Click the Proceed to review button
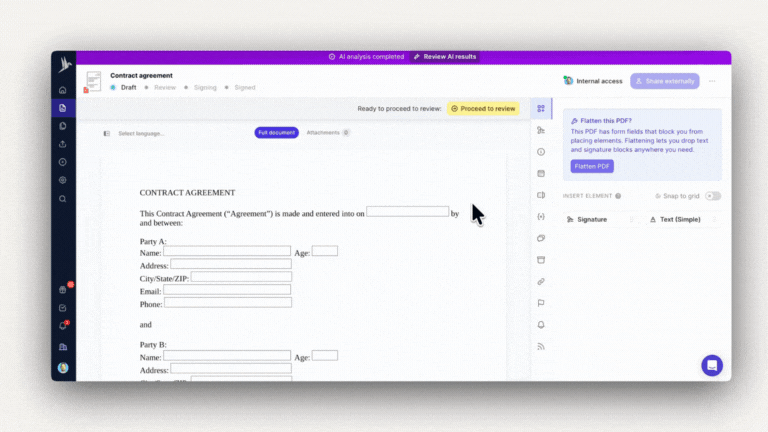Viewport: 768px width, 432px height. coord(483,108)
